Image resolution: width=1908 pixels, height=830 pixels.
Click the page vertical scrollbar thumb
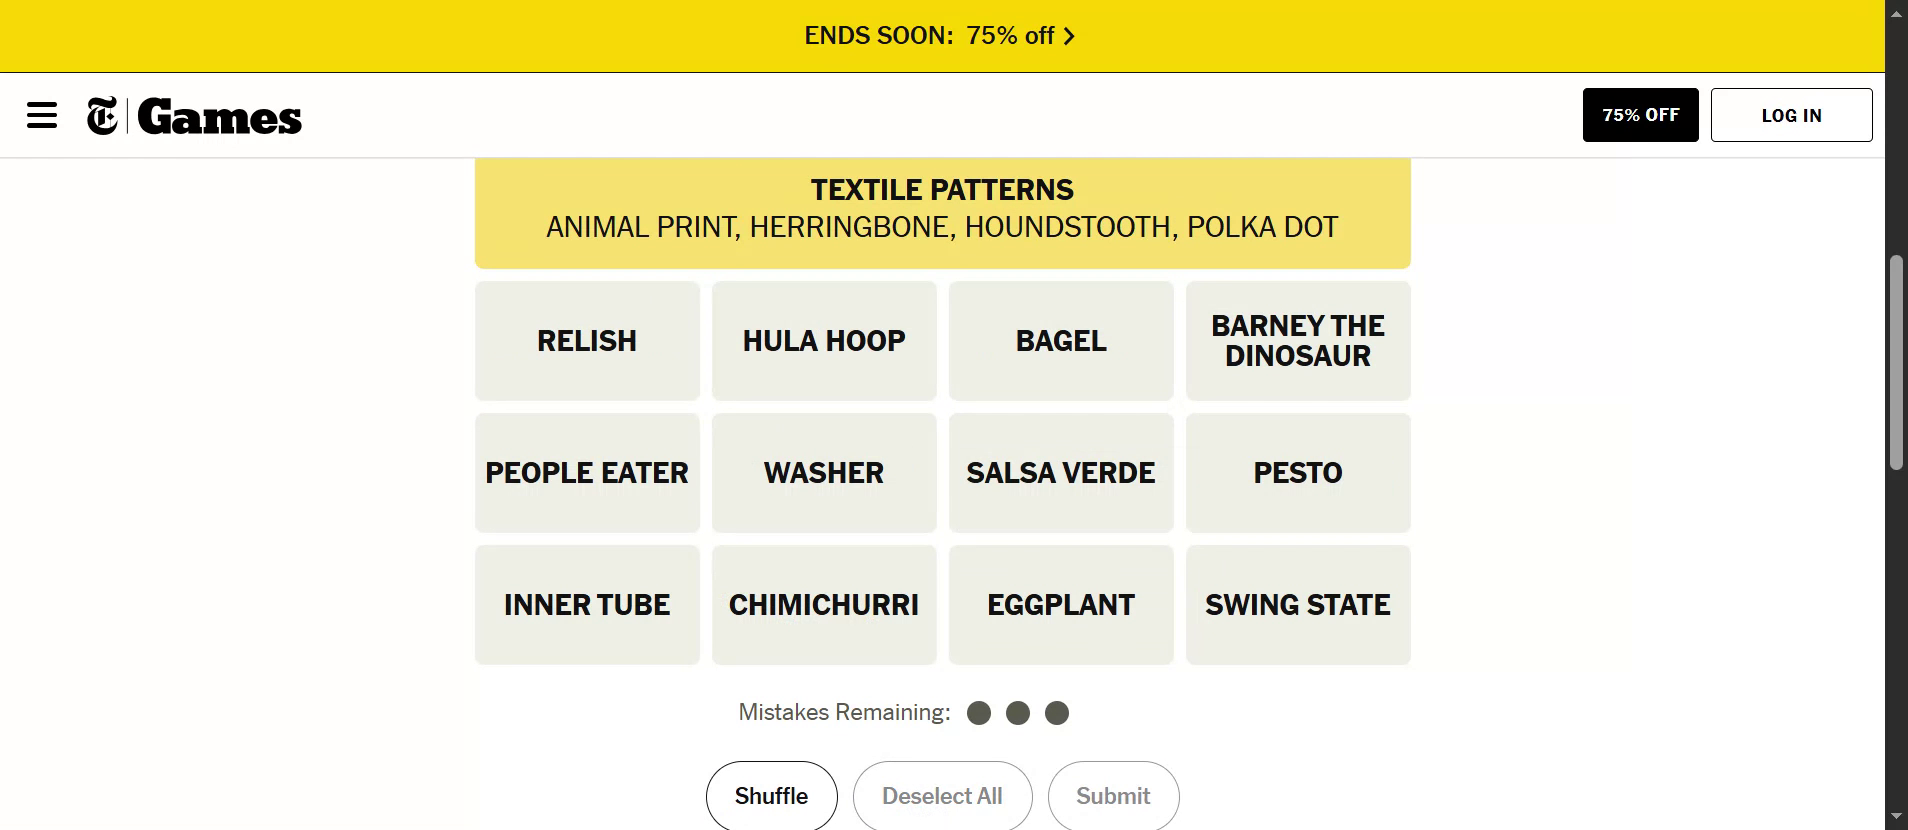1896,362
